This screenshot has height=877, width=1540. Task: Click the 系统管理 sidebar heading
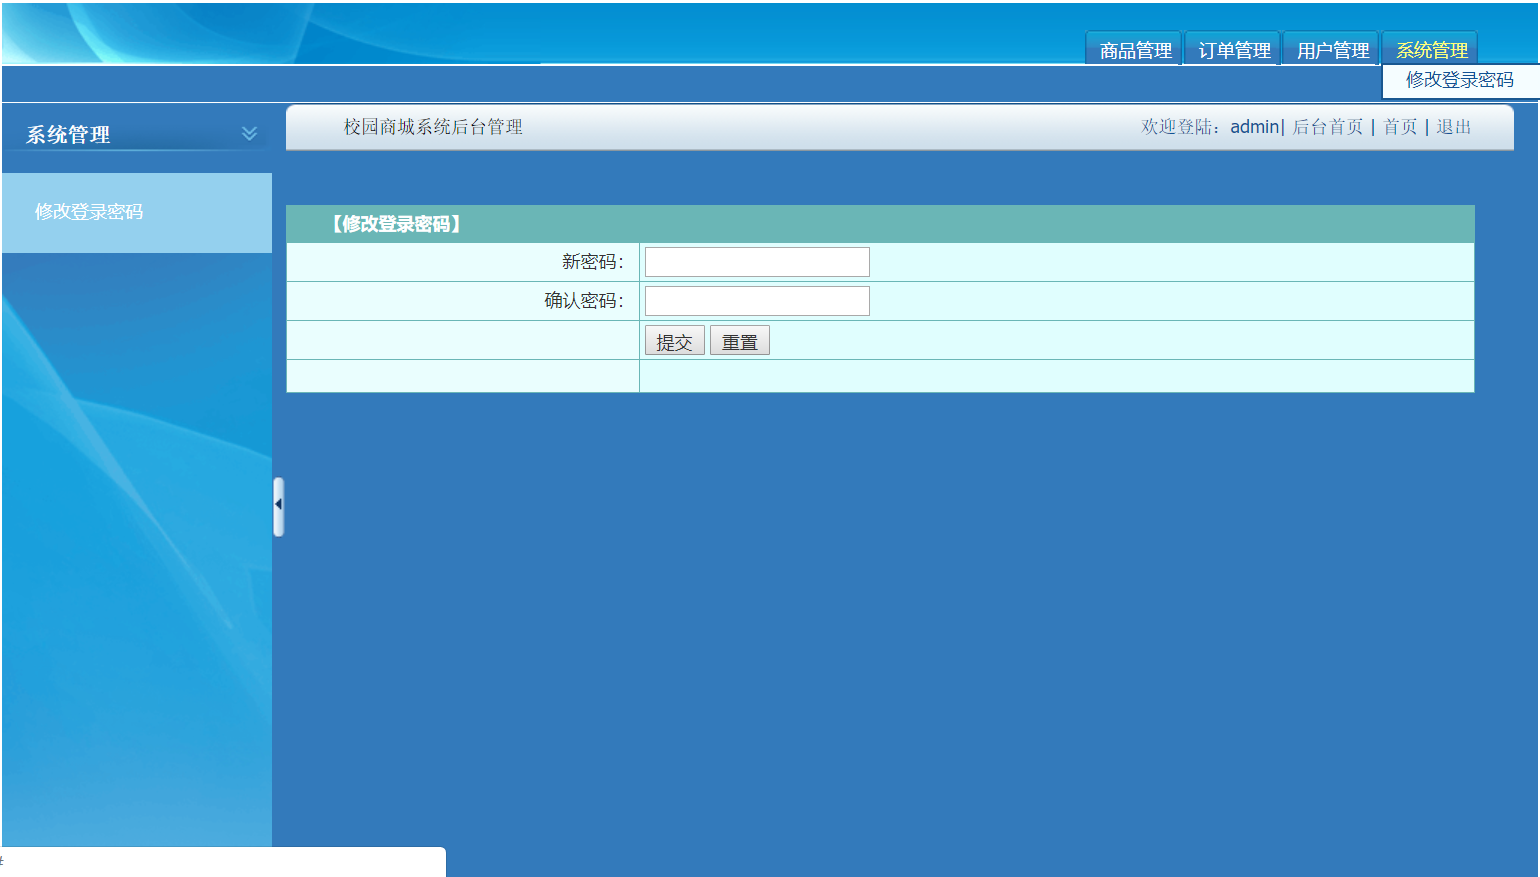click(68, 134)
